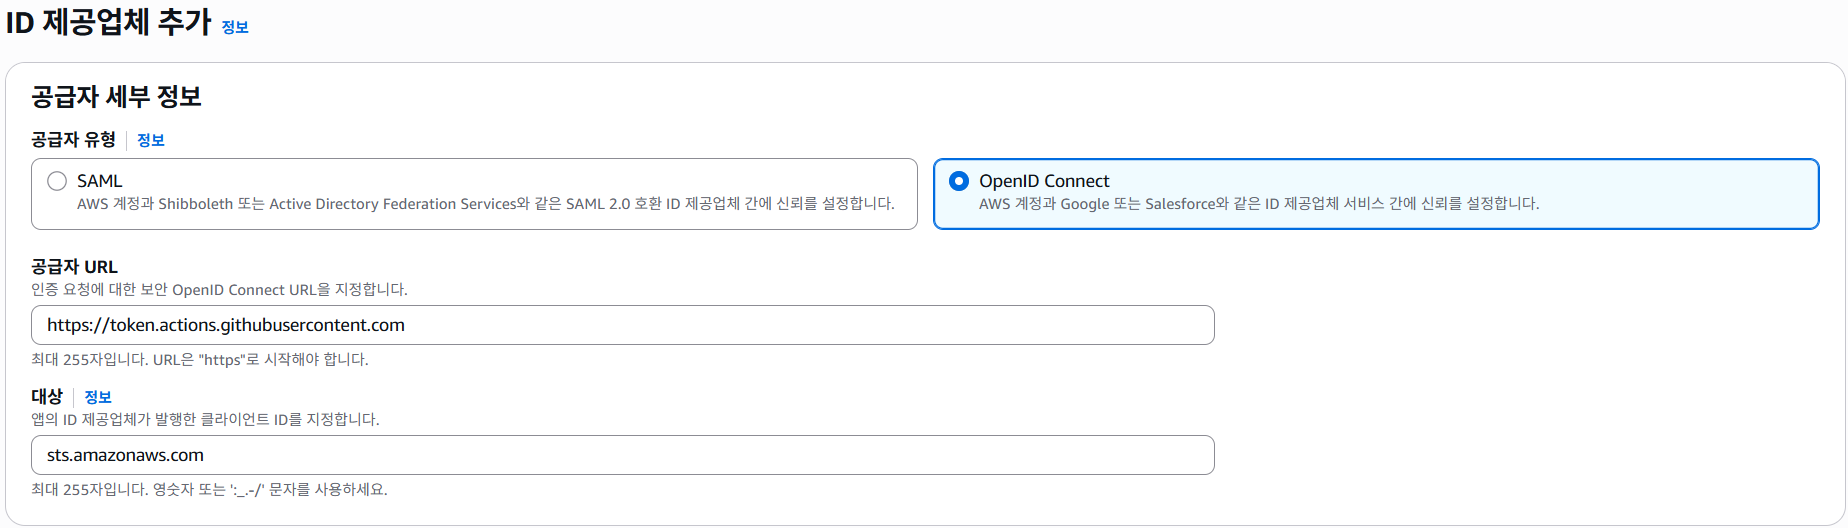Click hint text 인증 요청에 대한 보안 OpenID Connect URL
This screenshot has height=528, width=1848.
[220, 290]
